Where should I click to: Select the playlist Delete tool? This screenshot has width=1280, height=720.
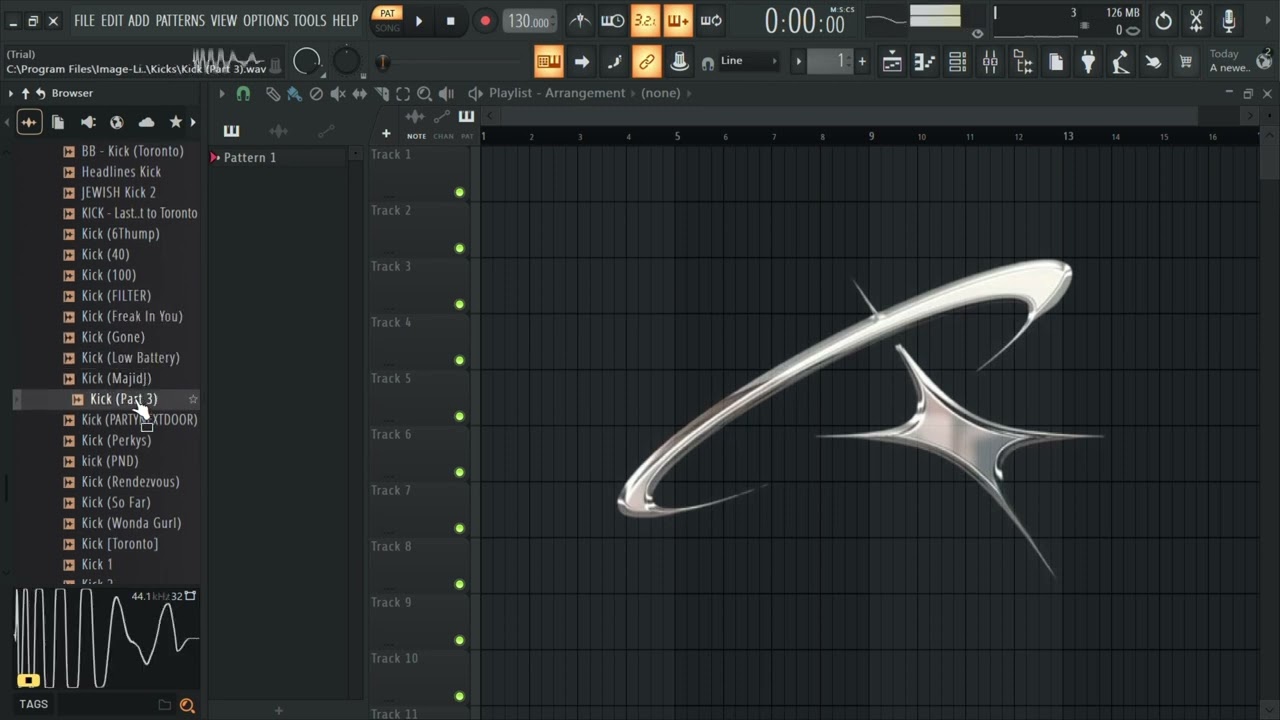click(316, 93)
